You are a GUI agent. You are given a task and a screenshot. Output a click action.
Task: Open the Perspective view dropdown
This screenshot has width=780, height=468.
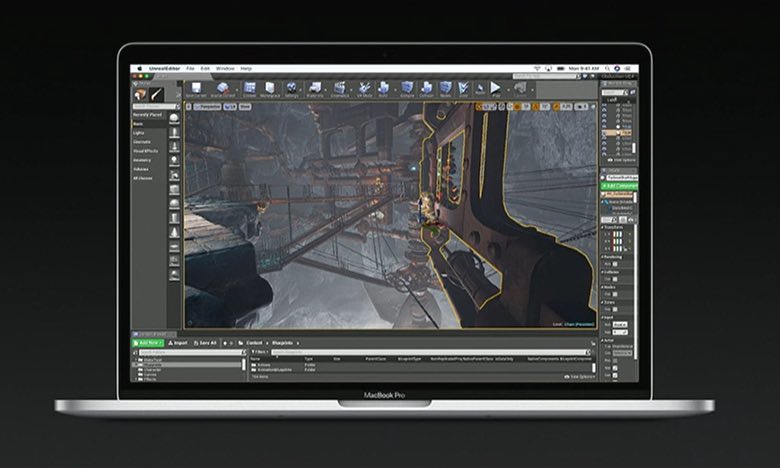pos(207,106)
